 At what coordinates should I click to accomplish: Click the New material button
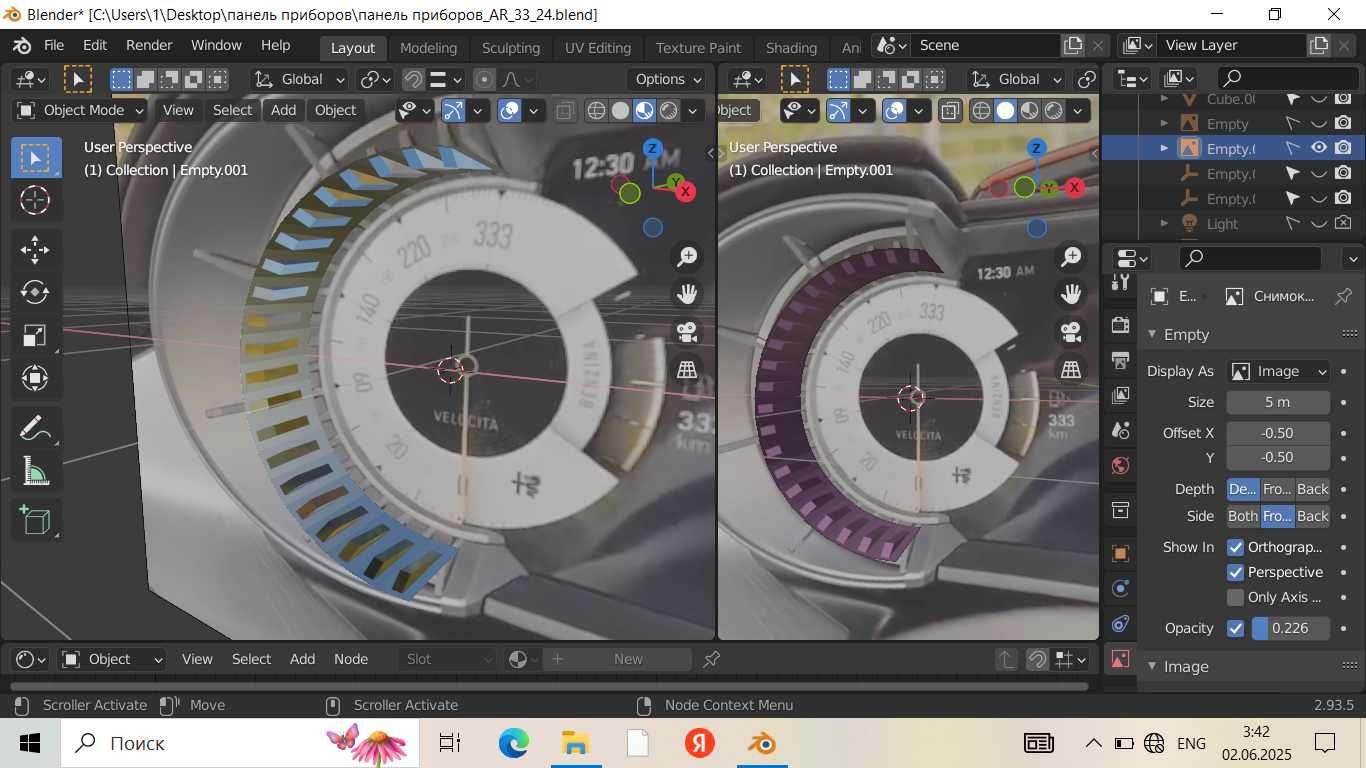click(x=627, y=659)
